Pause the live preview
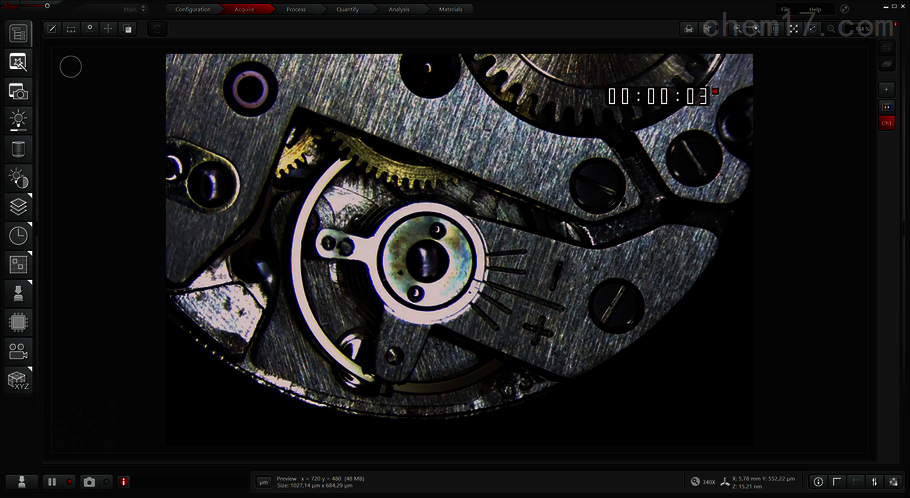Viewport: 910px width, 498px height. coord(52,482)
